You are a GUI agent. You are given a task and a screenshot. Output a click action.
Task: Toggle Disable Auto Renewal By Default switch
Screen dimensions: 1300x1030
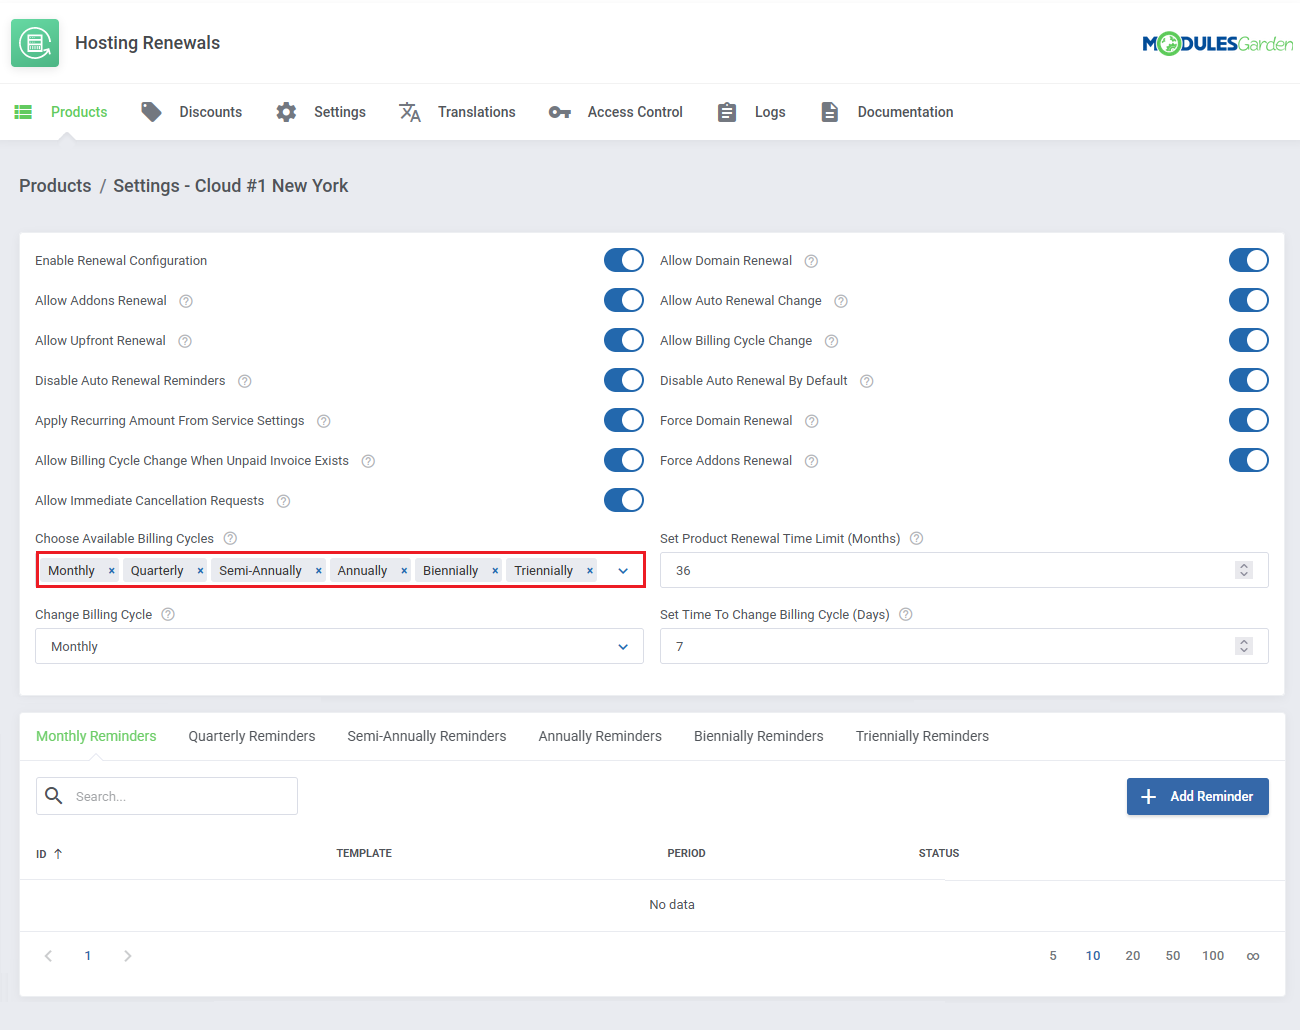[x=1249, y=380]
